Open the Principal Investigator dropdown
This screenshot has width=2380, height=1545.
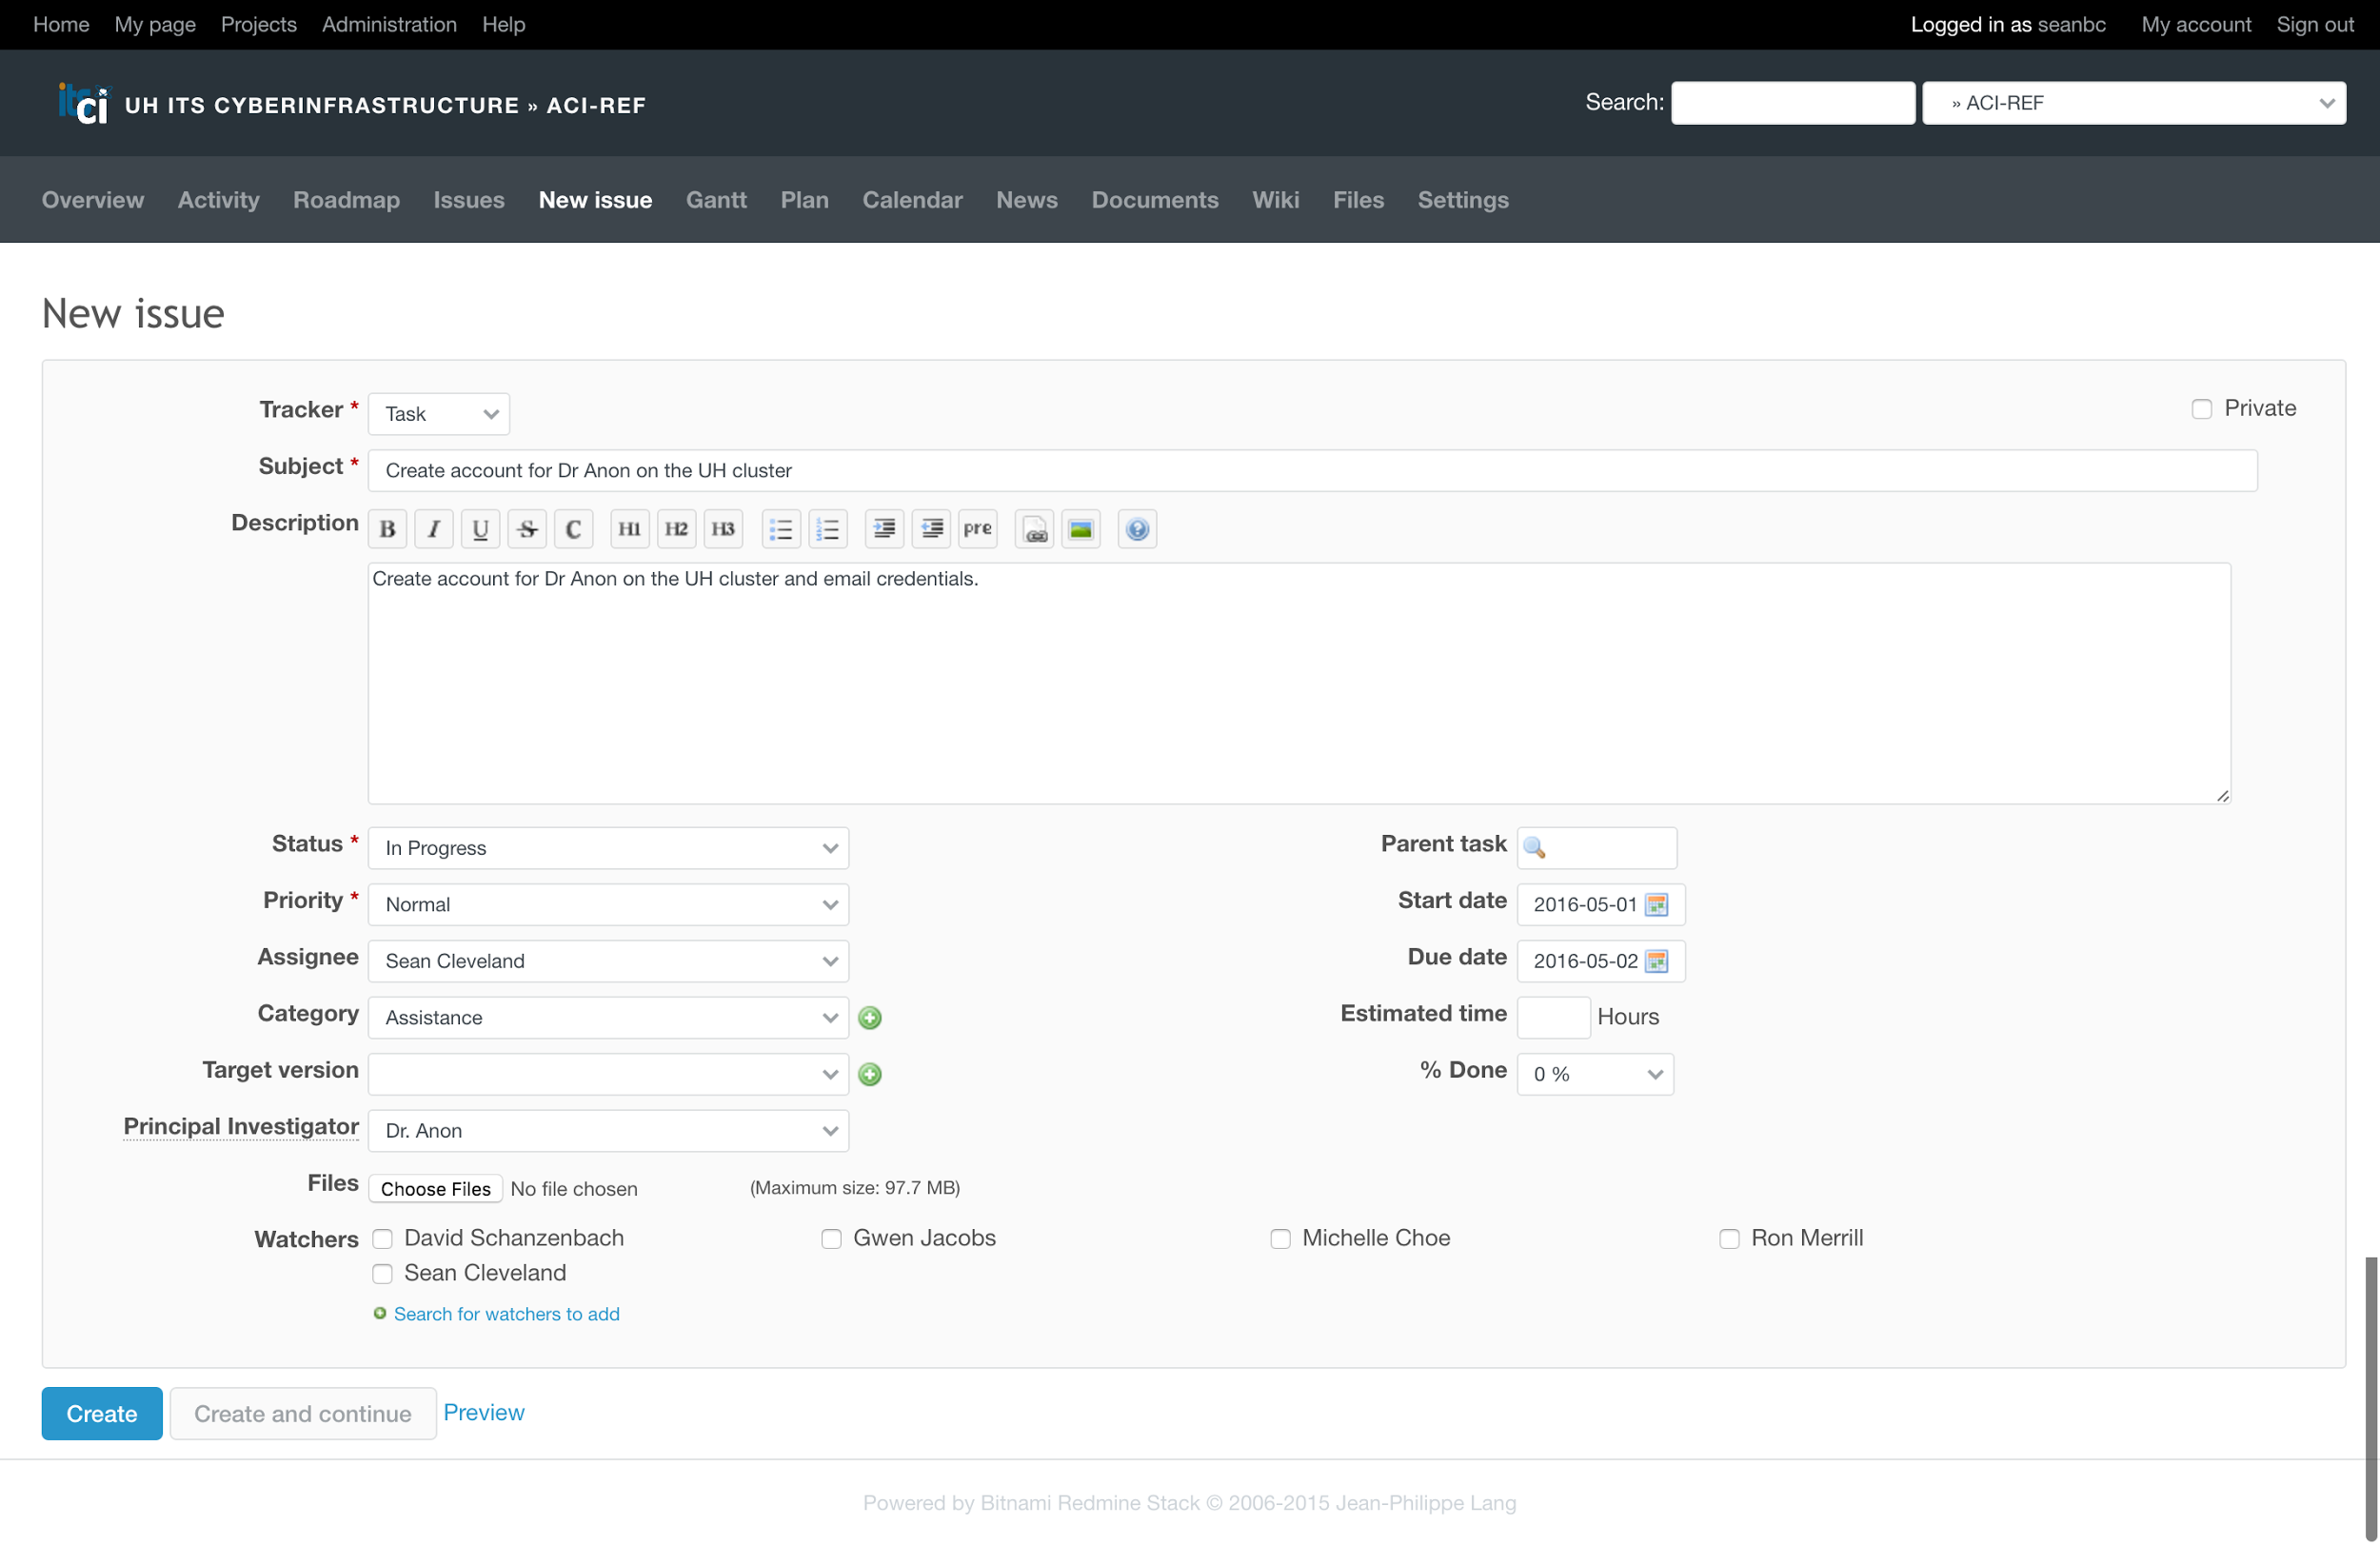609,1132
